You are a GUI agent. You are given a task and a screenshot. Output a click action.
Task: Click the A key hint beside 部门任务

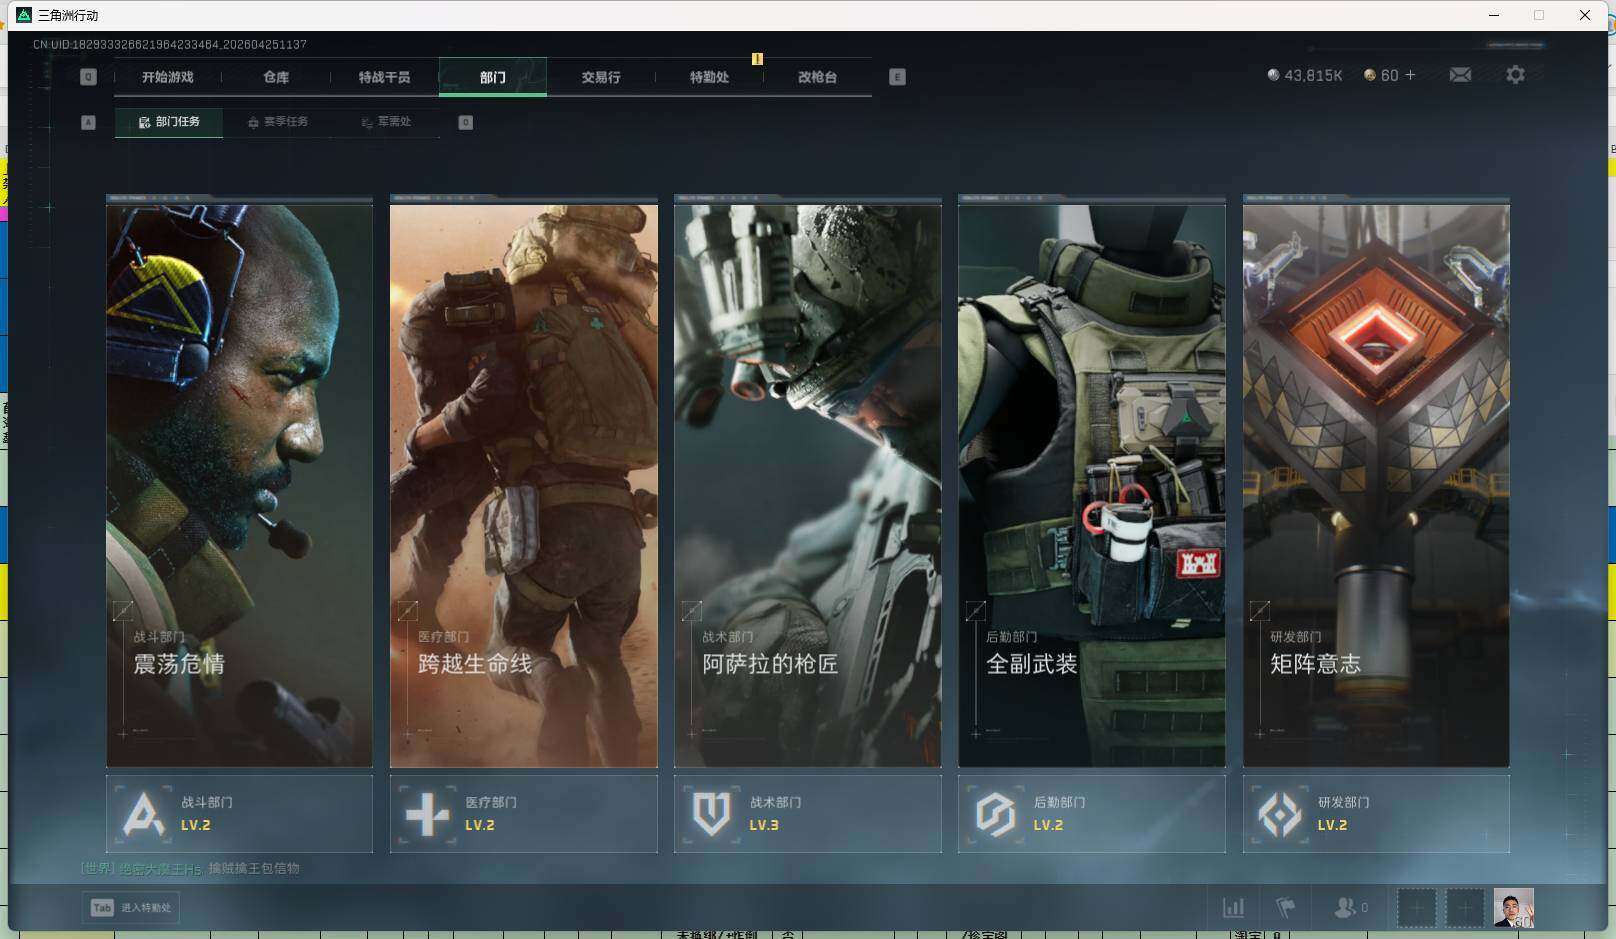tap(88, 122)
